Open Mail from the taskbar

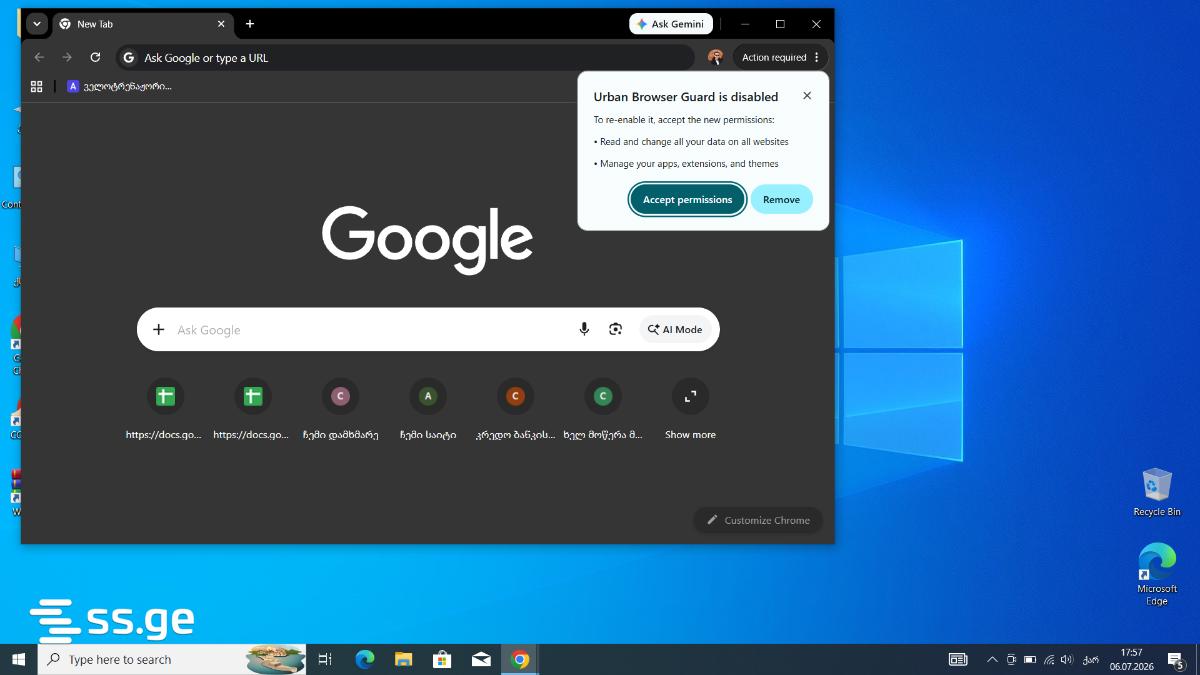point(481,659)
